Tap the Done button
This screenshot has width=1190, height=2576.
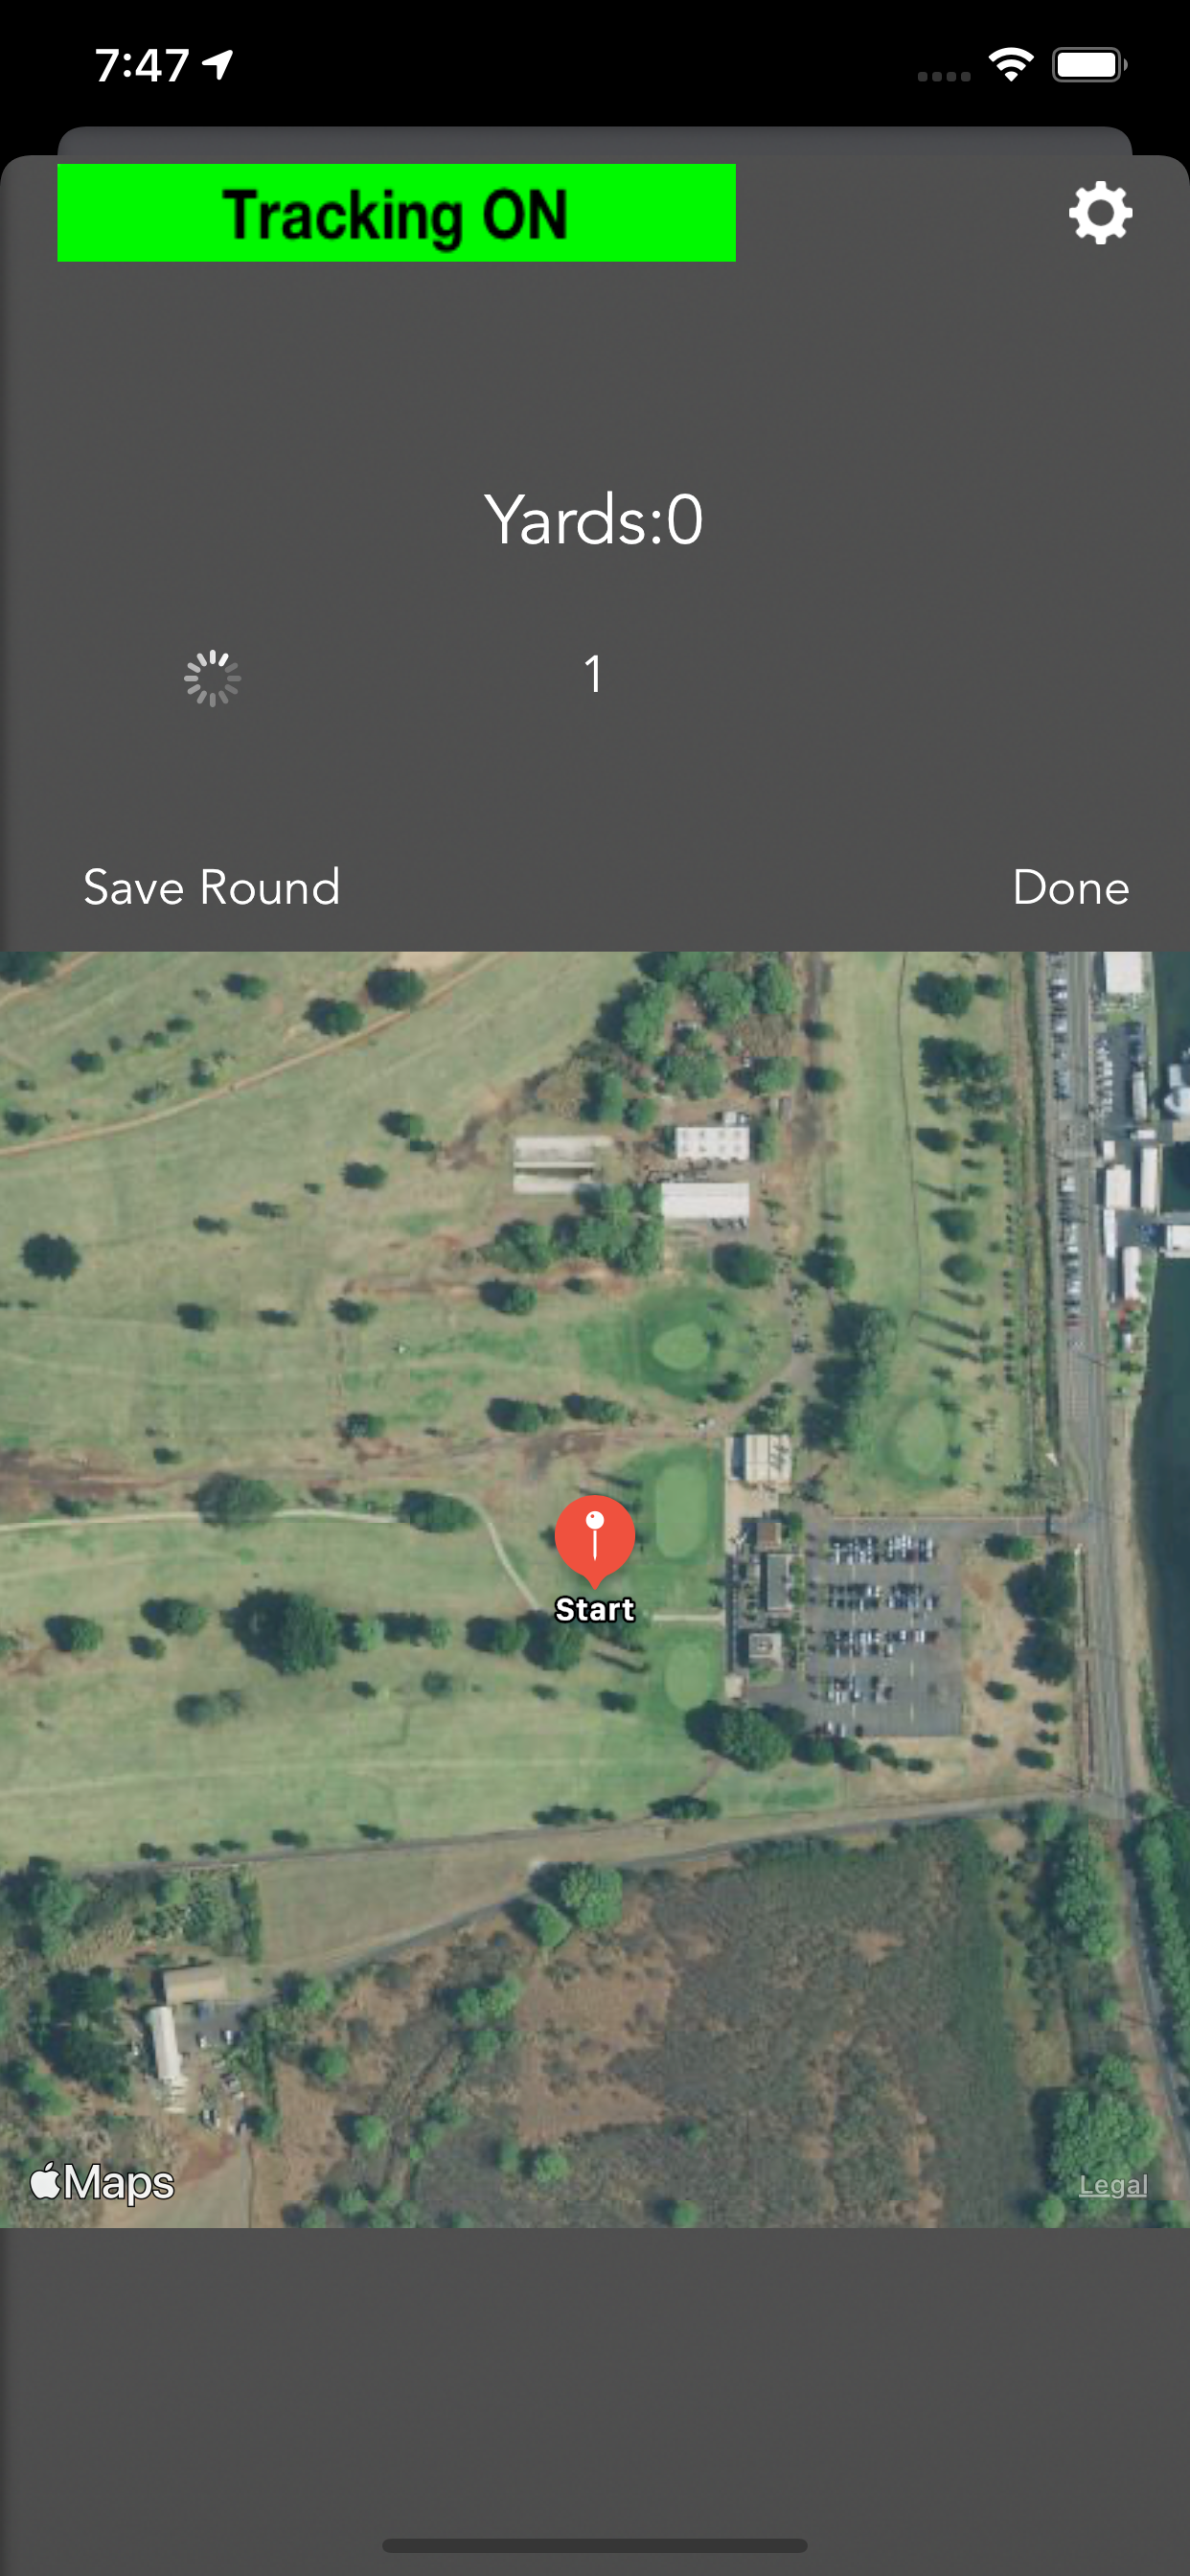[x=1070, y=887]
